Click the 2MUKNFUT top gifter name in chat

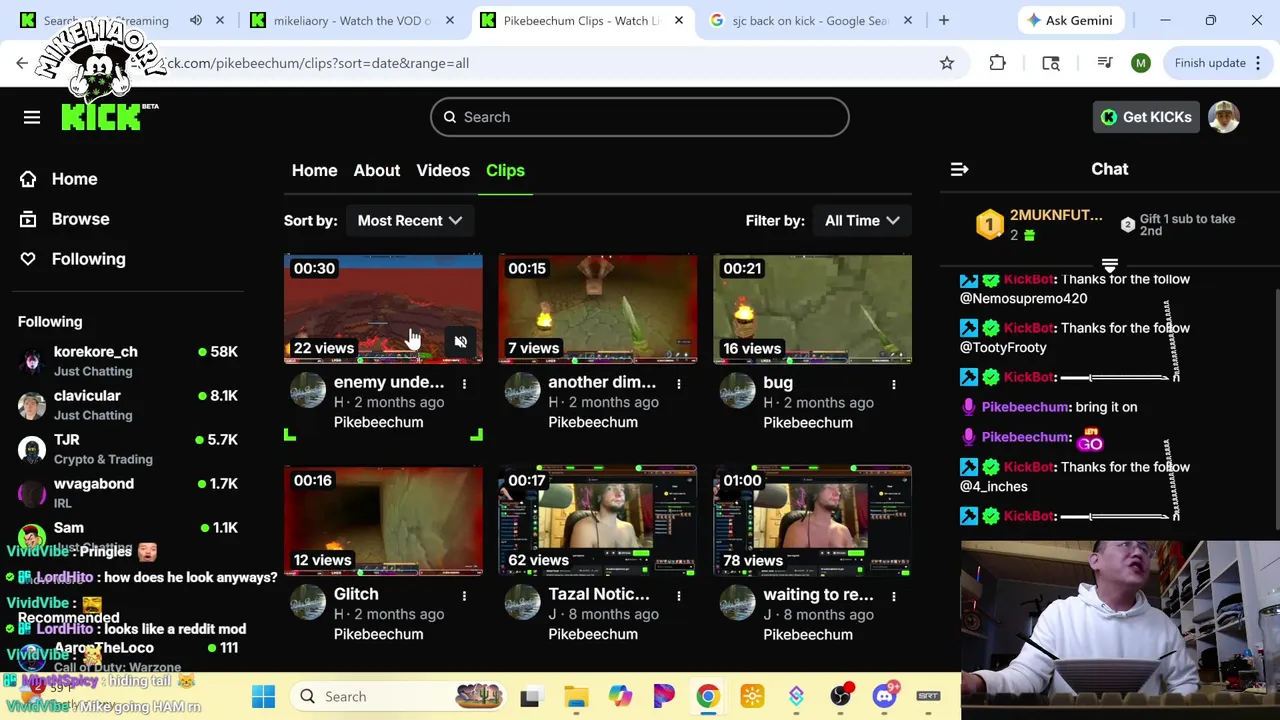[x=1056, y=215]
